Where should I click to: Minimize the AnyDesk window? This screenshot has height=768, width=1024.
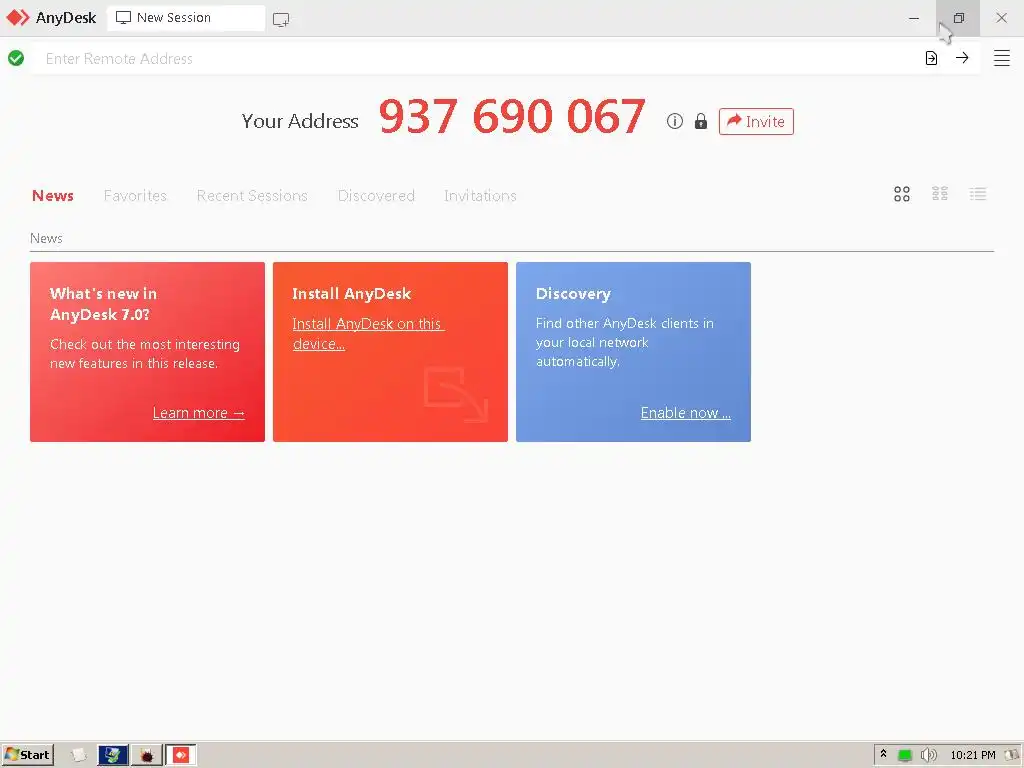pos(914,18)
